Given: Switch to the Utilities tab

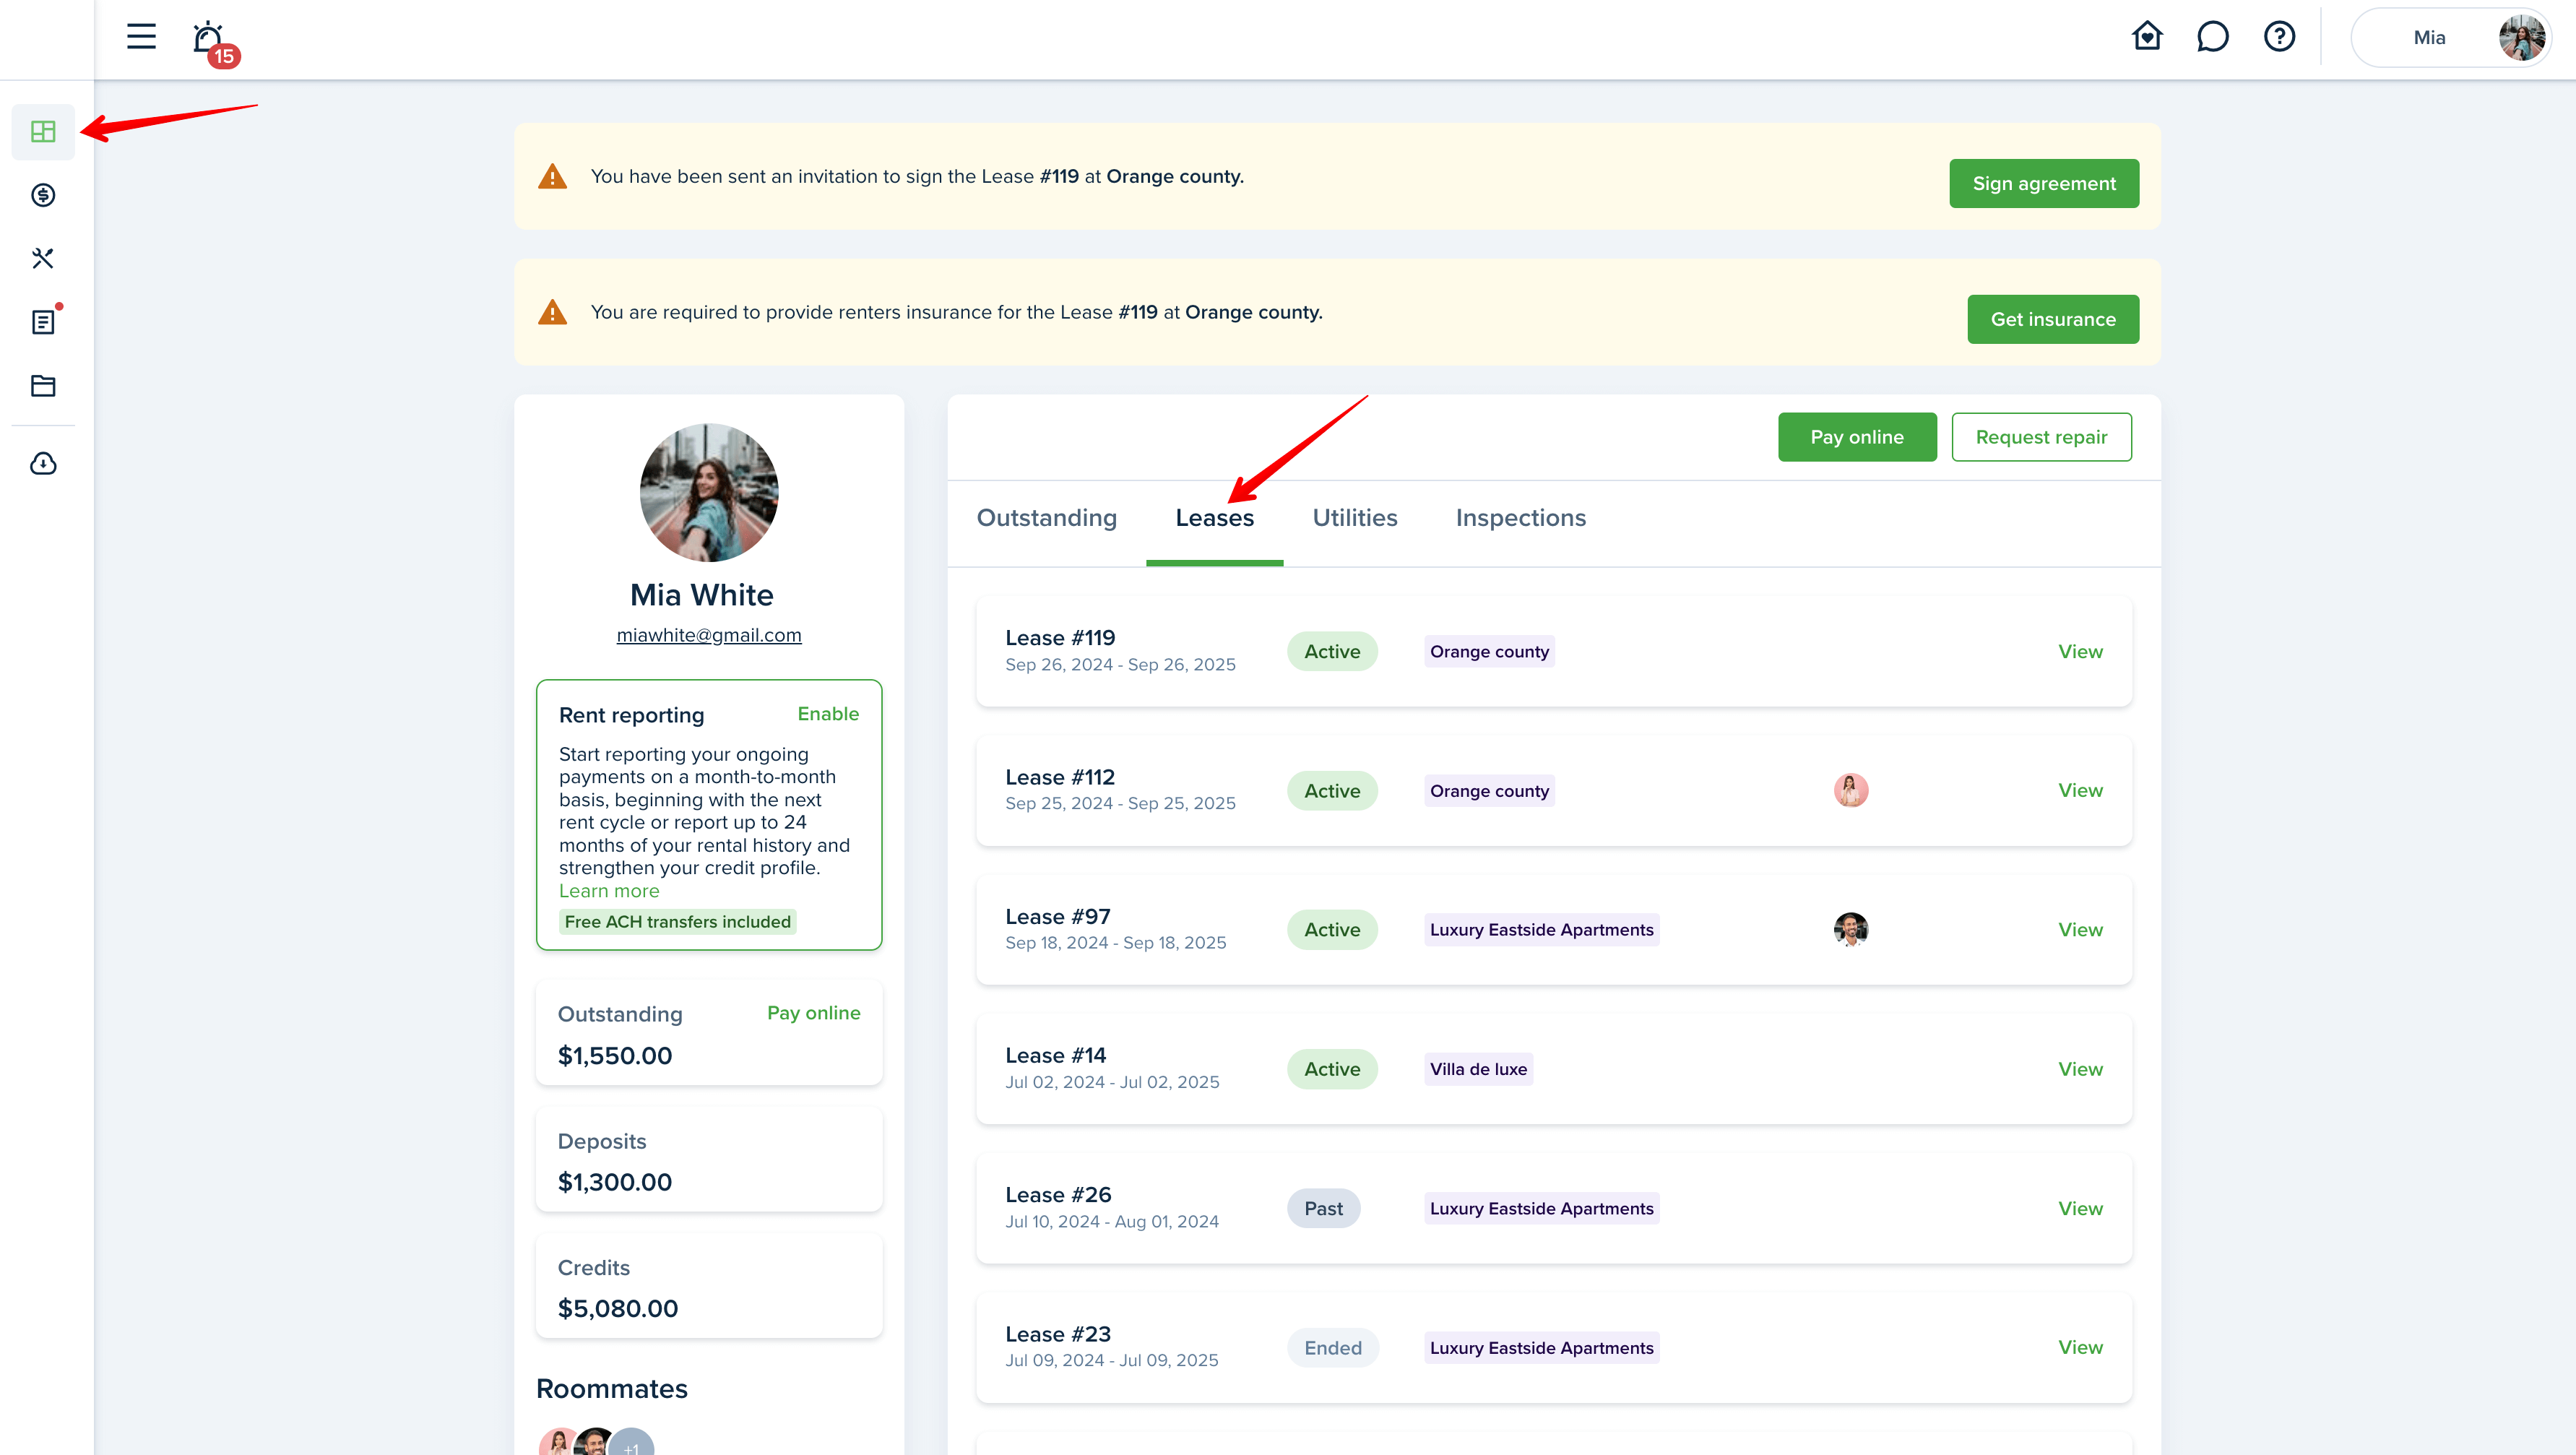Looking at the screenshot, I should click(1354, 518).
